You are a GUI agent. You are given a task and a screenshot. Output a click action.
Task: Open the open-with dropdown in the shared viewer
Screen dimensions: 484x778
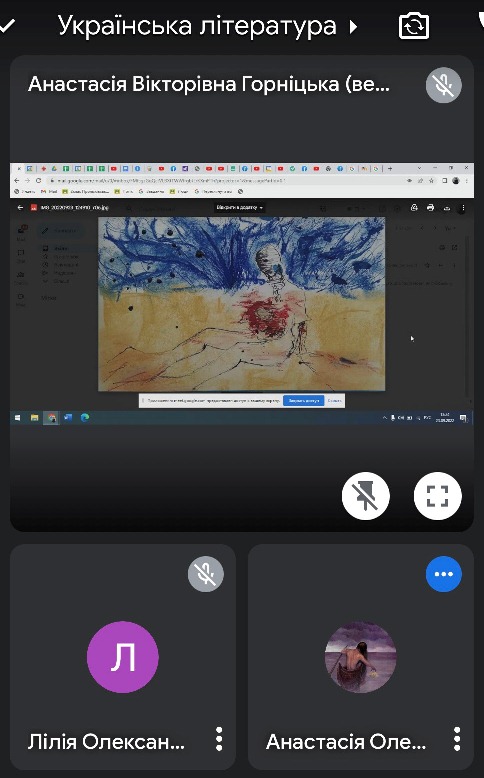point(240,207)
